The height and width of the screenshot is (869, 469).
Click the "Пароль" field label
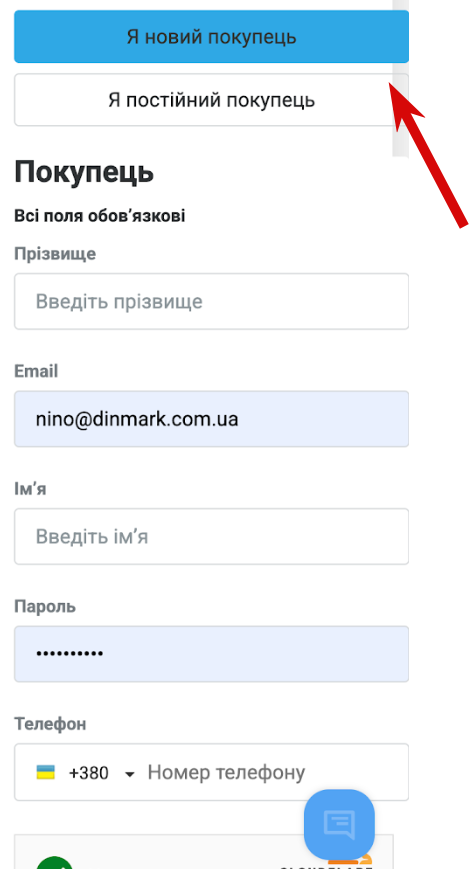[45, 606]
